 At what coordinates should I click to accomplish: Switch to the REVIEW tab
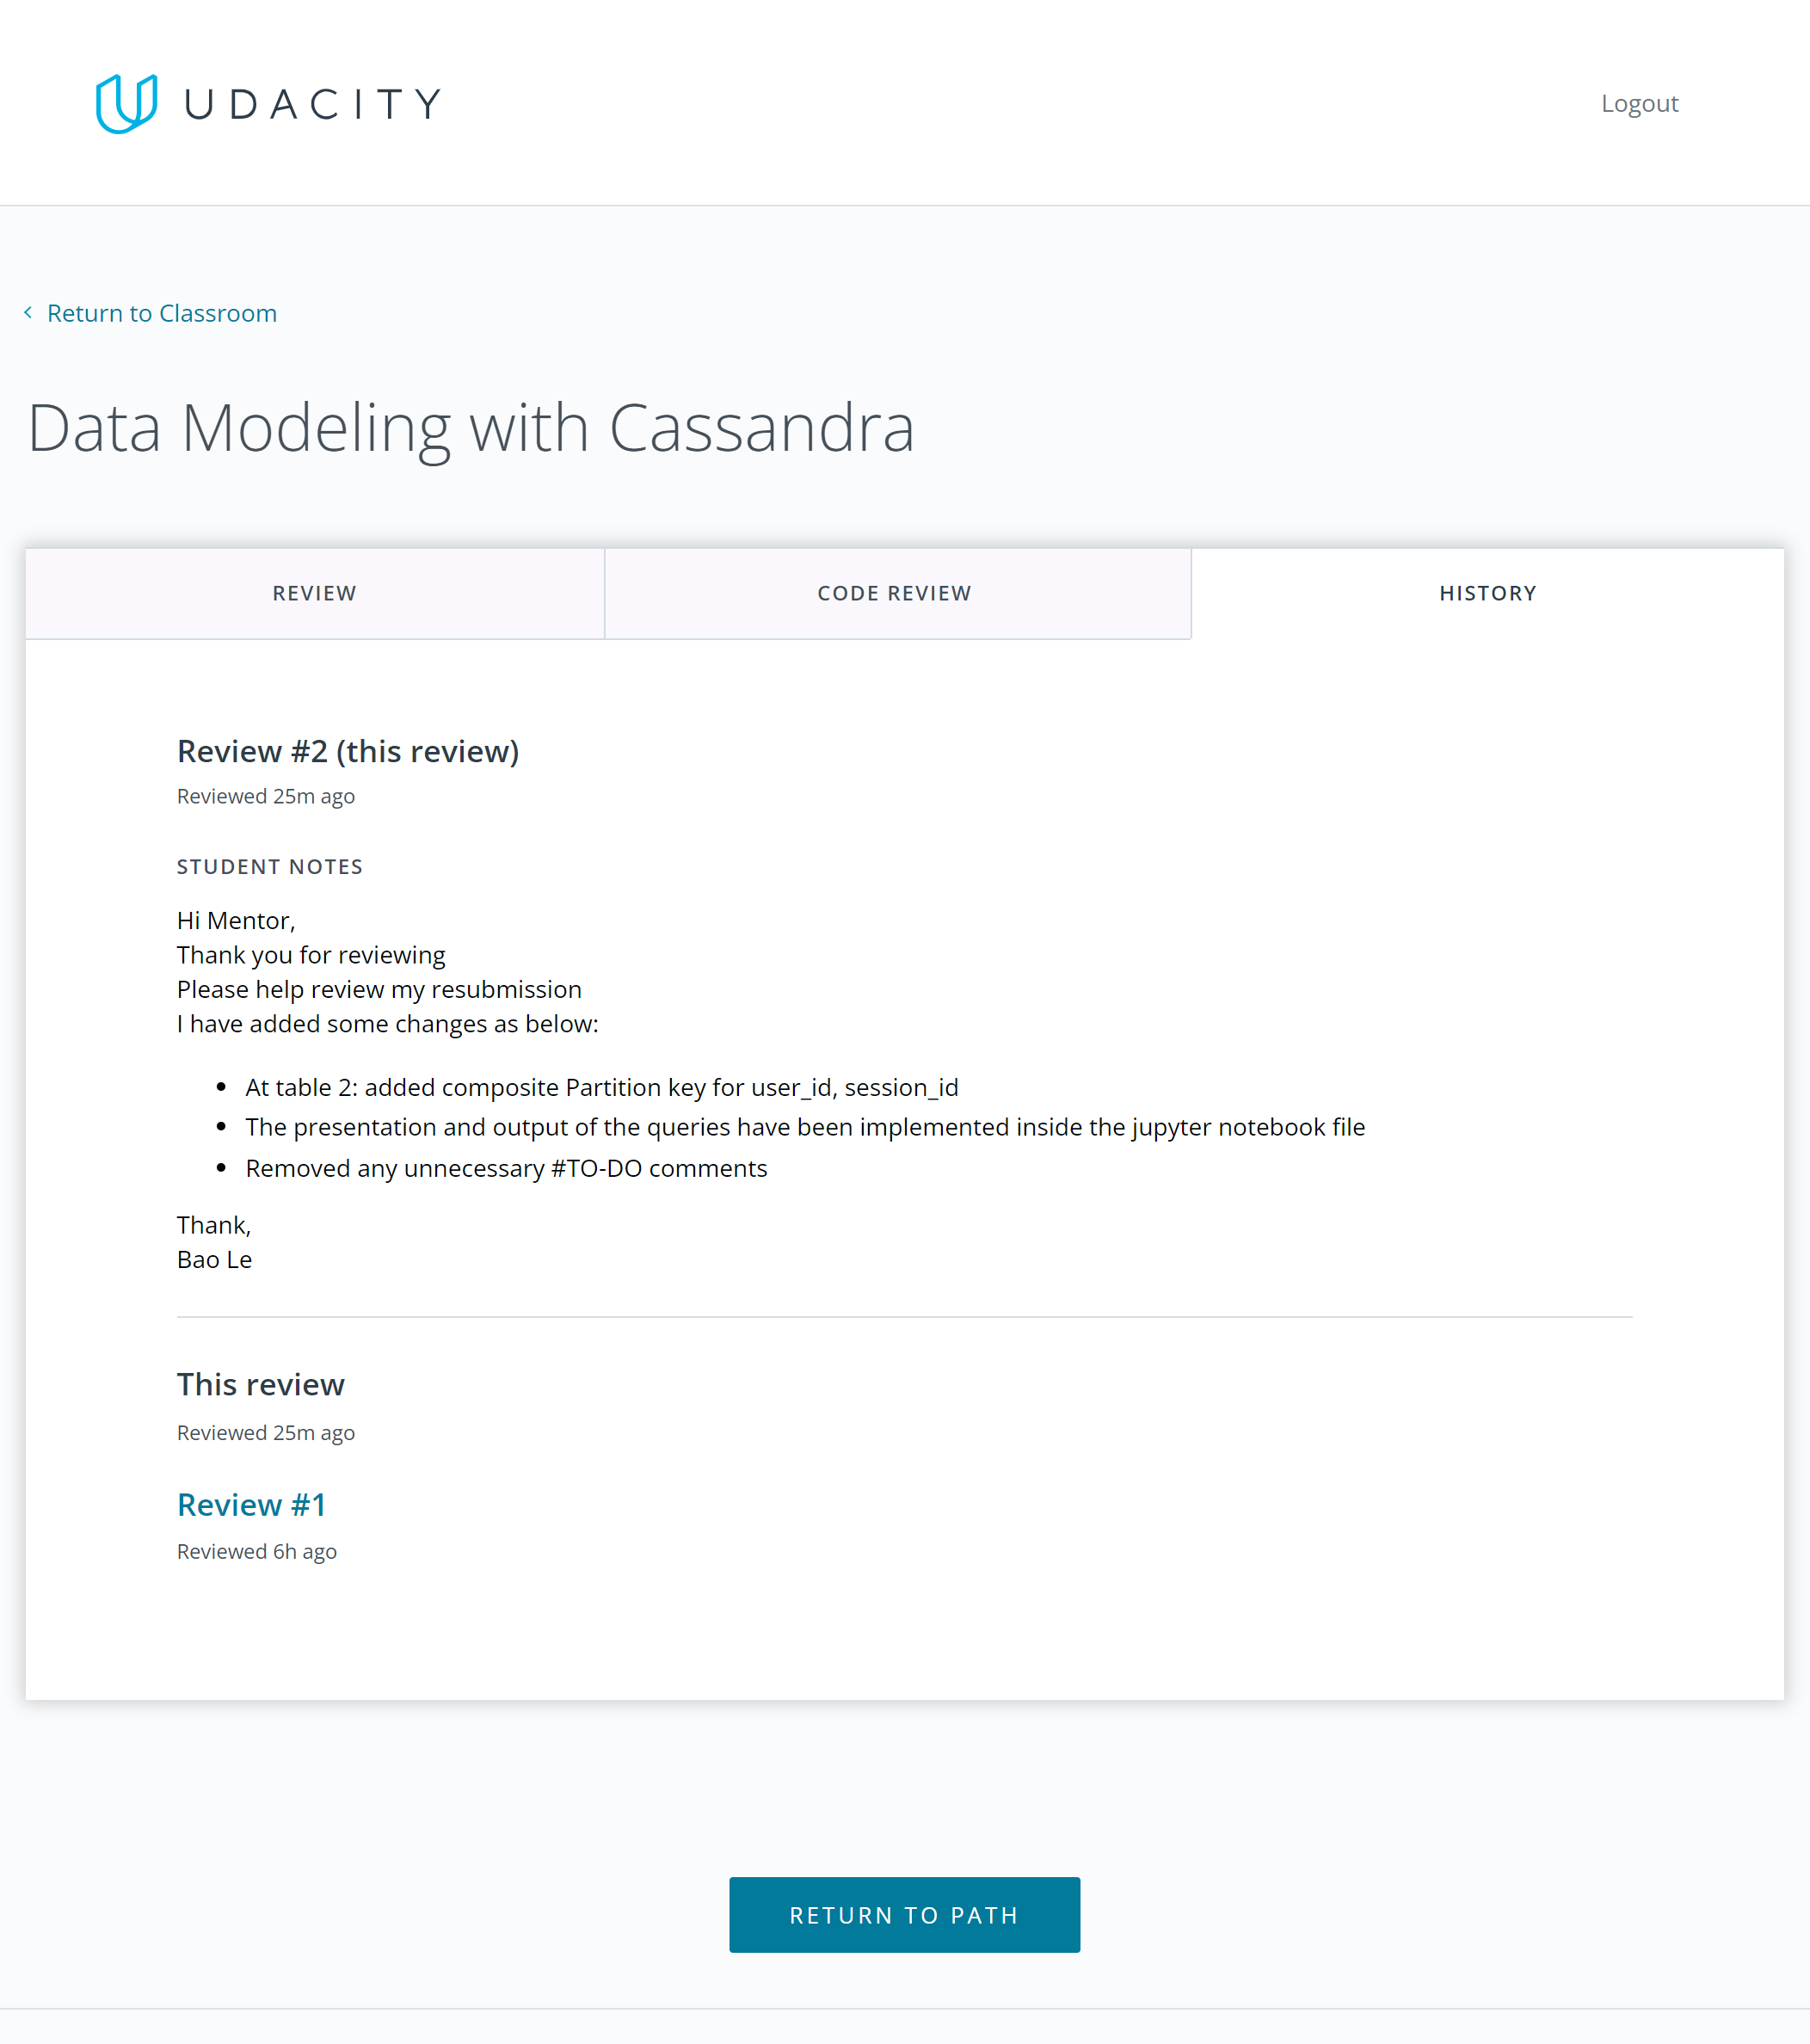314,593
